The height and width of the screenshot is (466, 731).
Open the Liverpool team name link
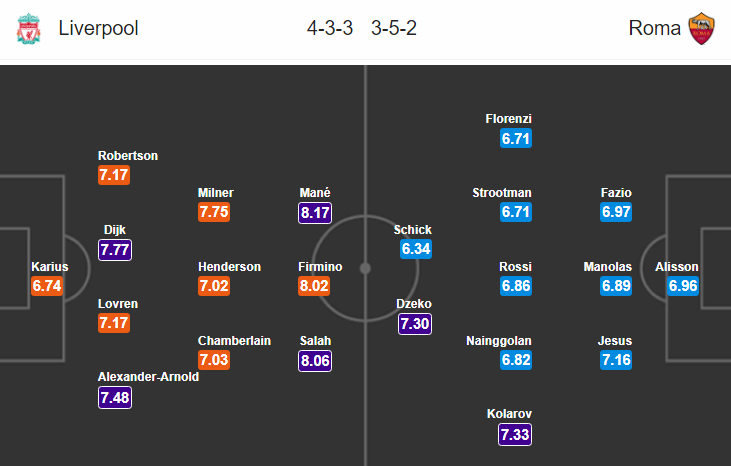coord(98,28)
